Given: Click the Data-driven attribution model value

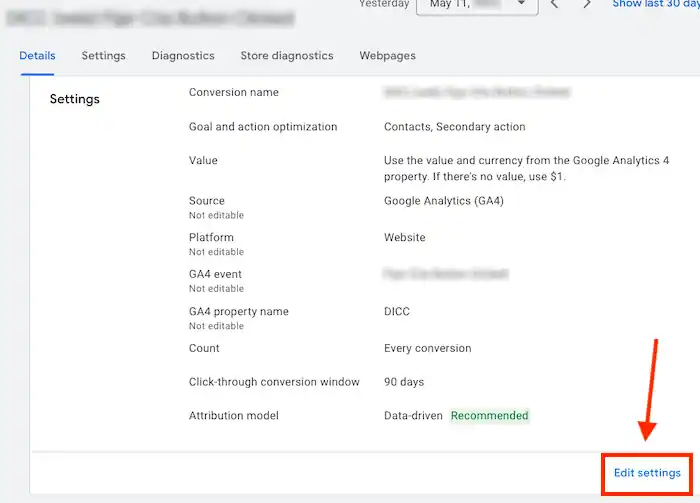Looking at the screenshot, I should (x=414, y=415).
